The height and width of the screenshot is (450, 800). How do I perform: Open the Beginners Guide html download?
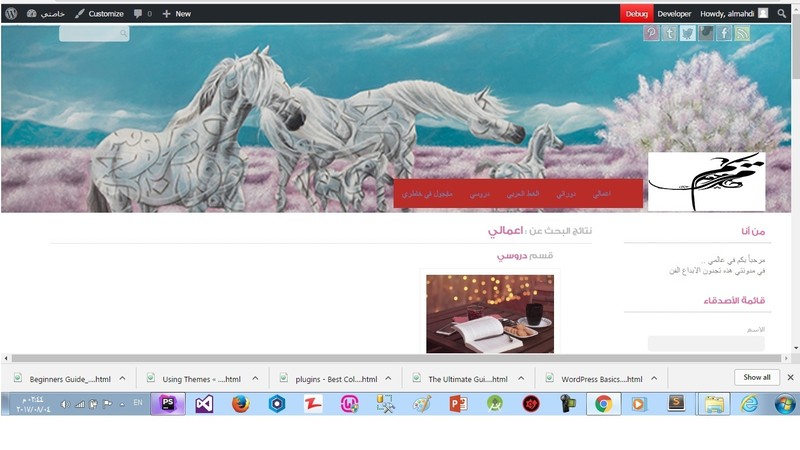[x=63, y=379]
